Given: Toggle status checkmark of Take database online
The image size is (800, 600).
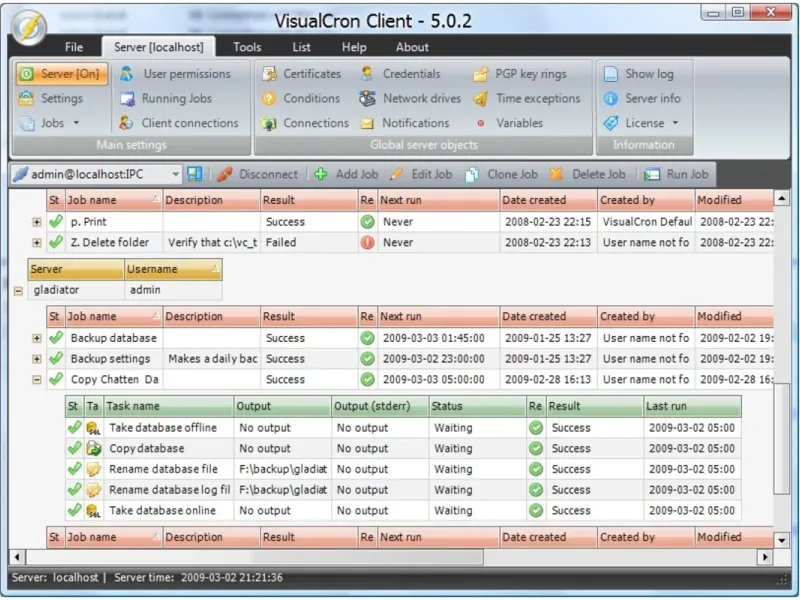Looking at the screenshot, I should [x=74, y=510].
